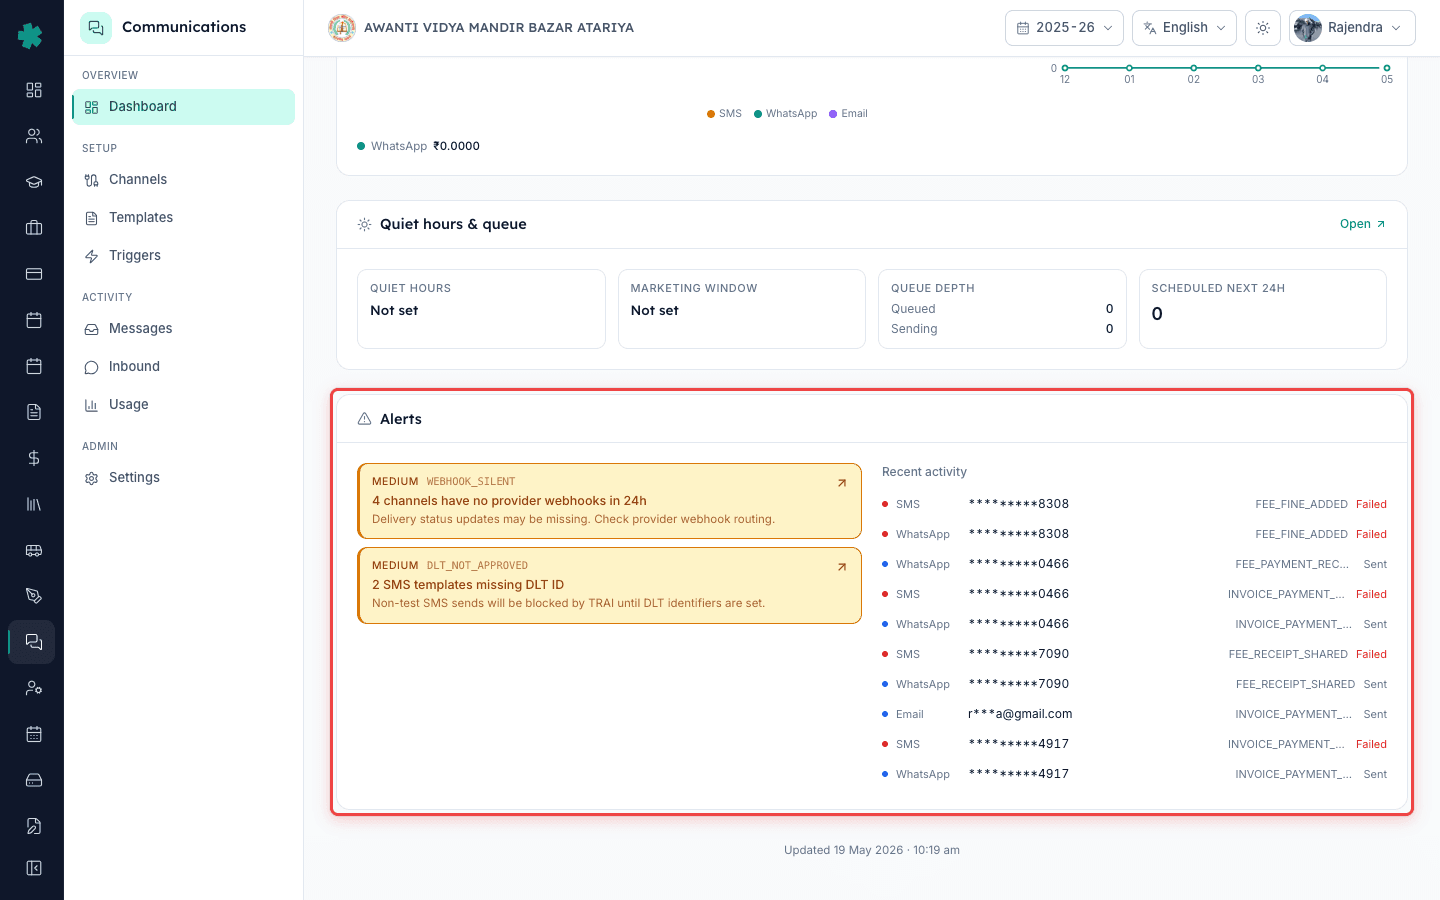Click the Scheduled Next 24h card

(x=1263, y=309)
